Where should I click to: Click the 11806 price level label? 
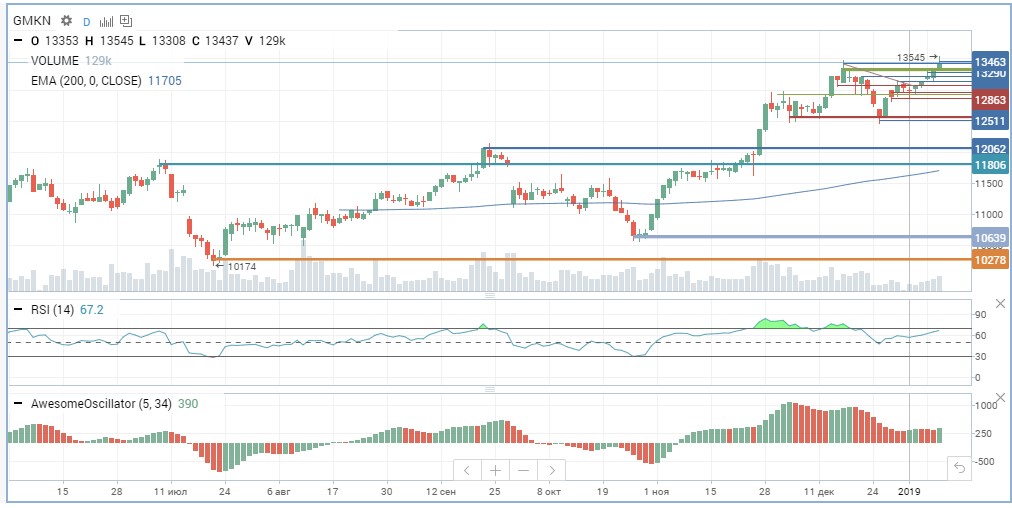point(991,165)
